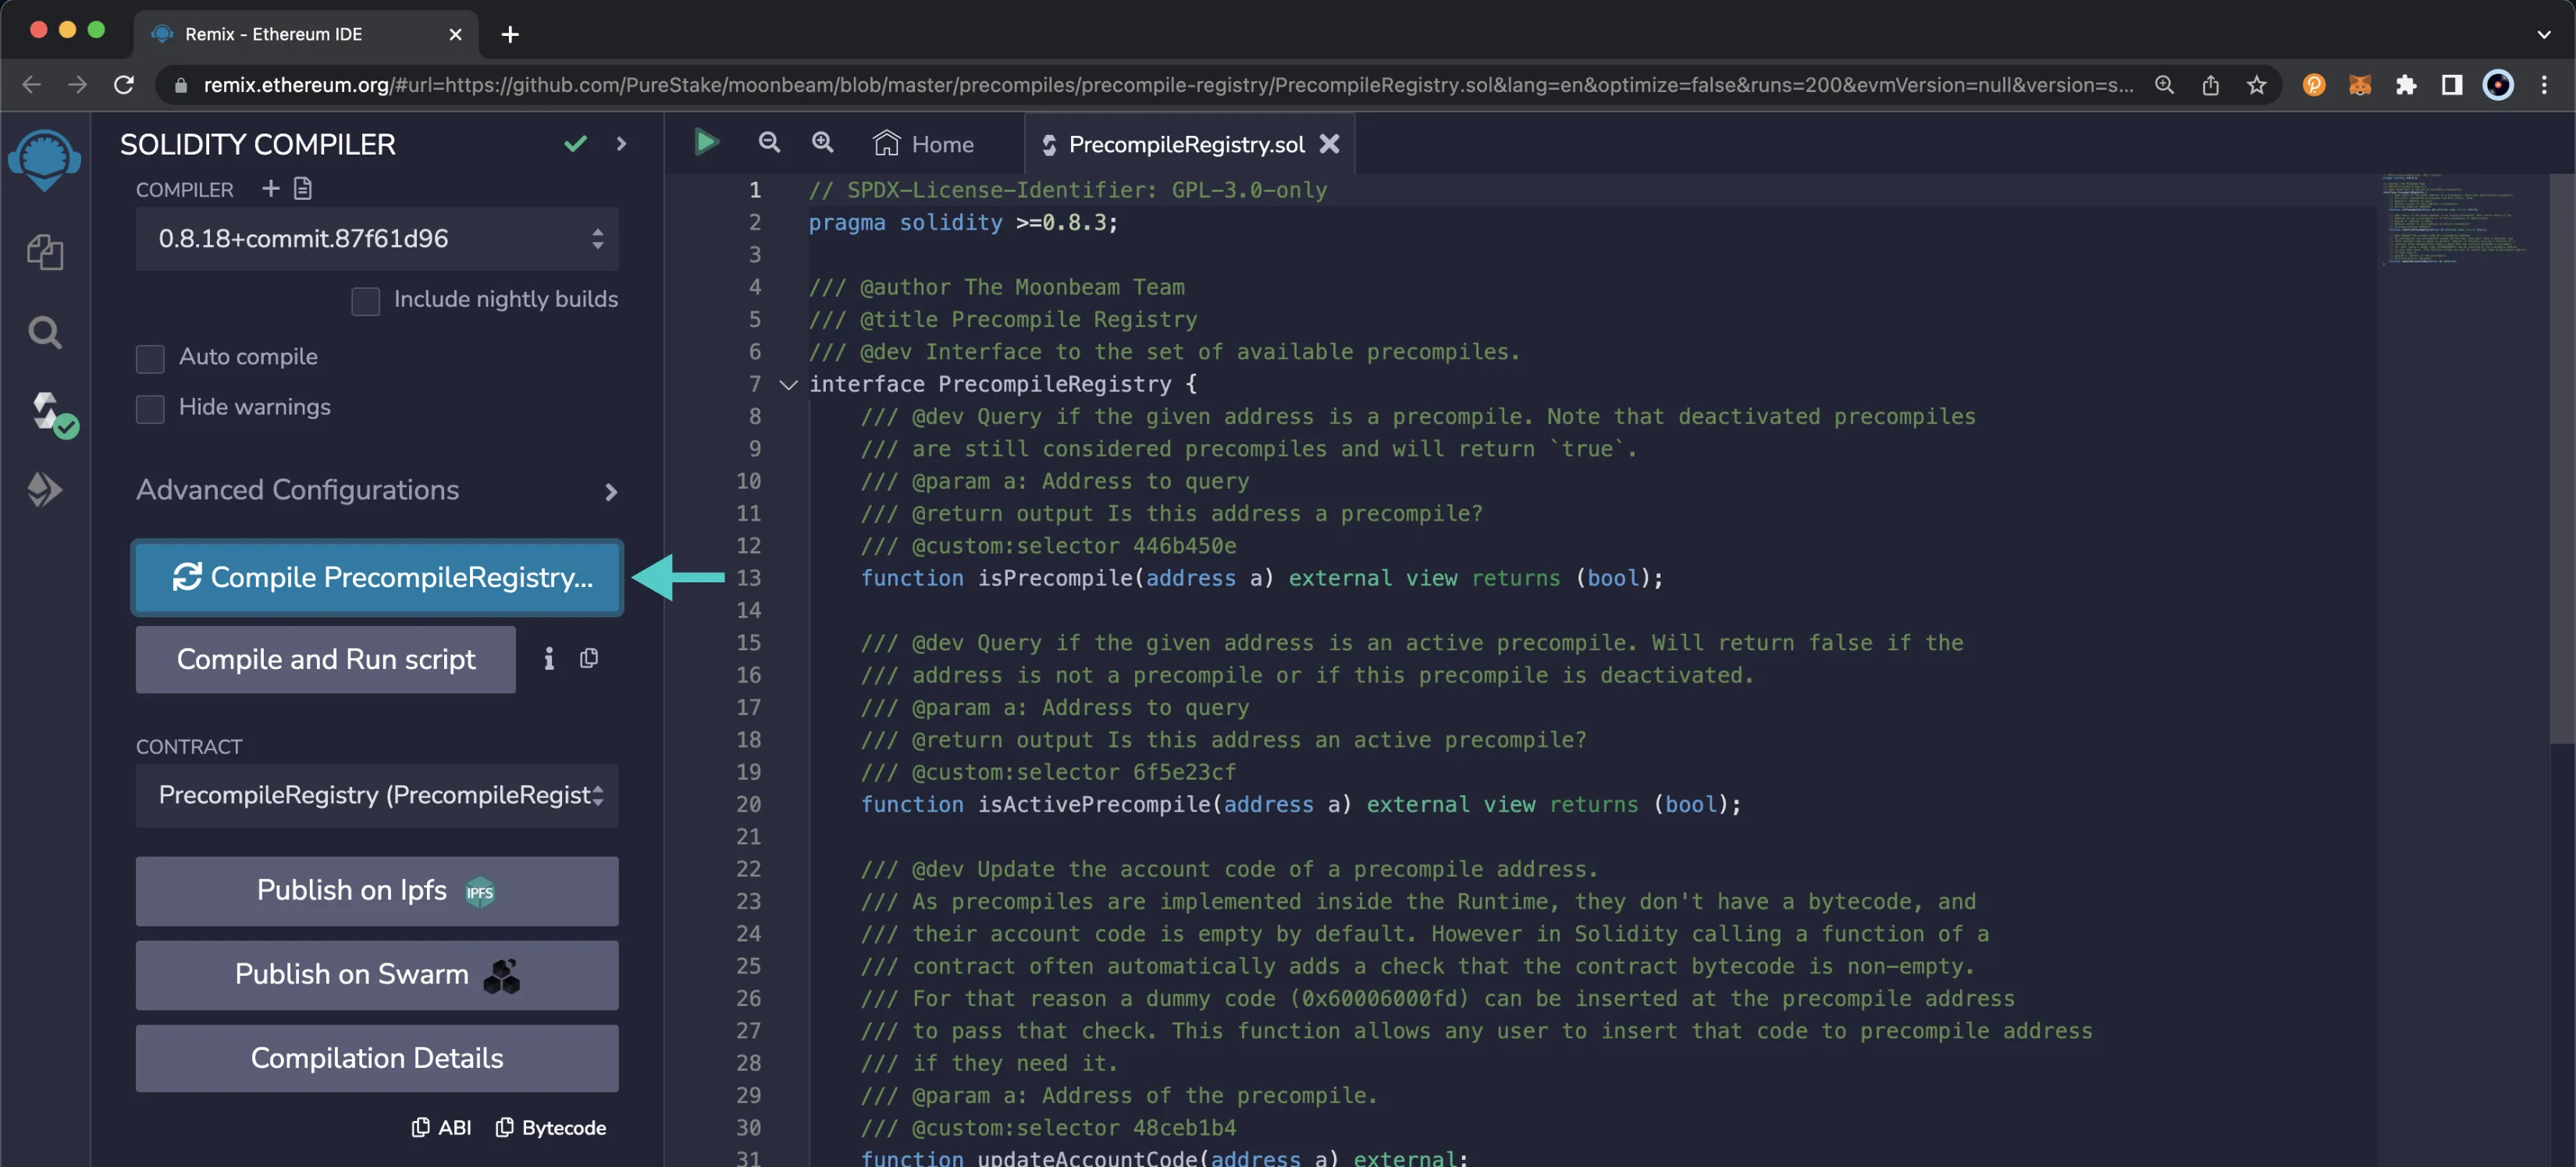Copy the ABI to clipboard

(440, 1127)
